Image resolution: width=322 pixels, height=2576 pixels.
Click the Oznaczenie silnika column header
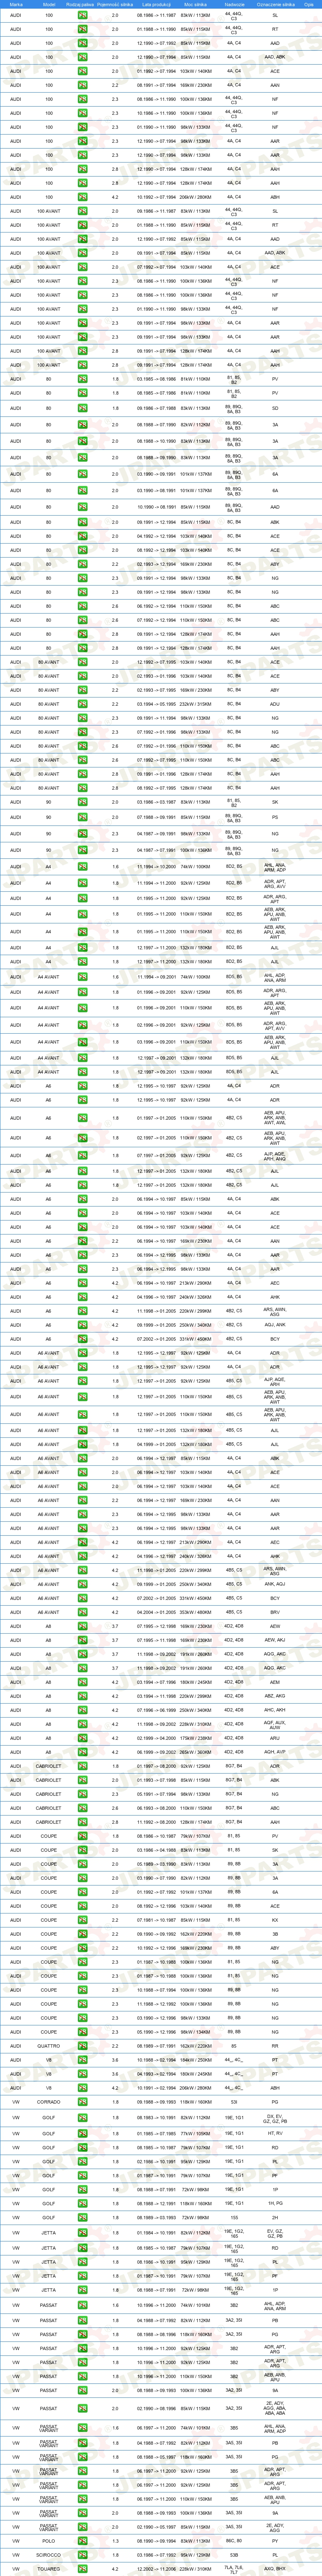[275, 4]
